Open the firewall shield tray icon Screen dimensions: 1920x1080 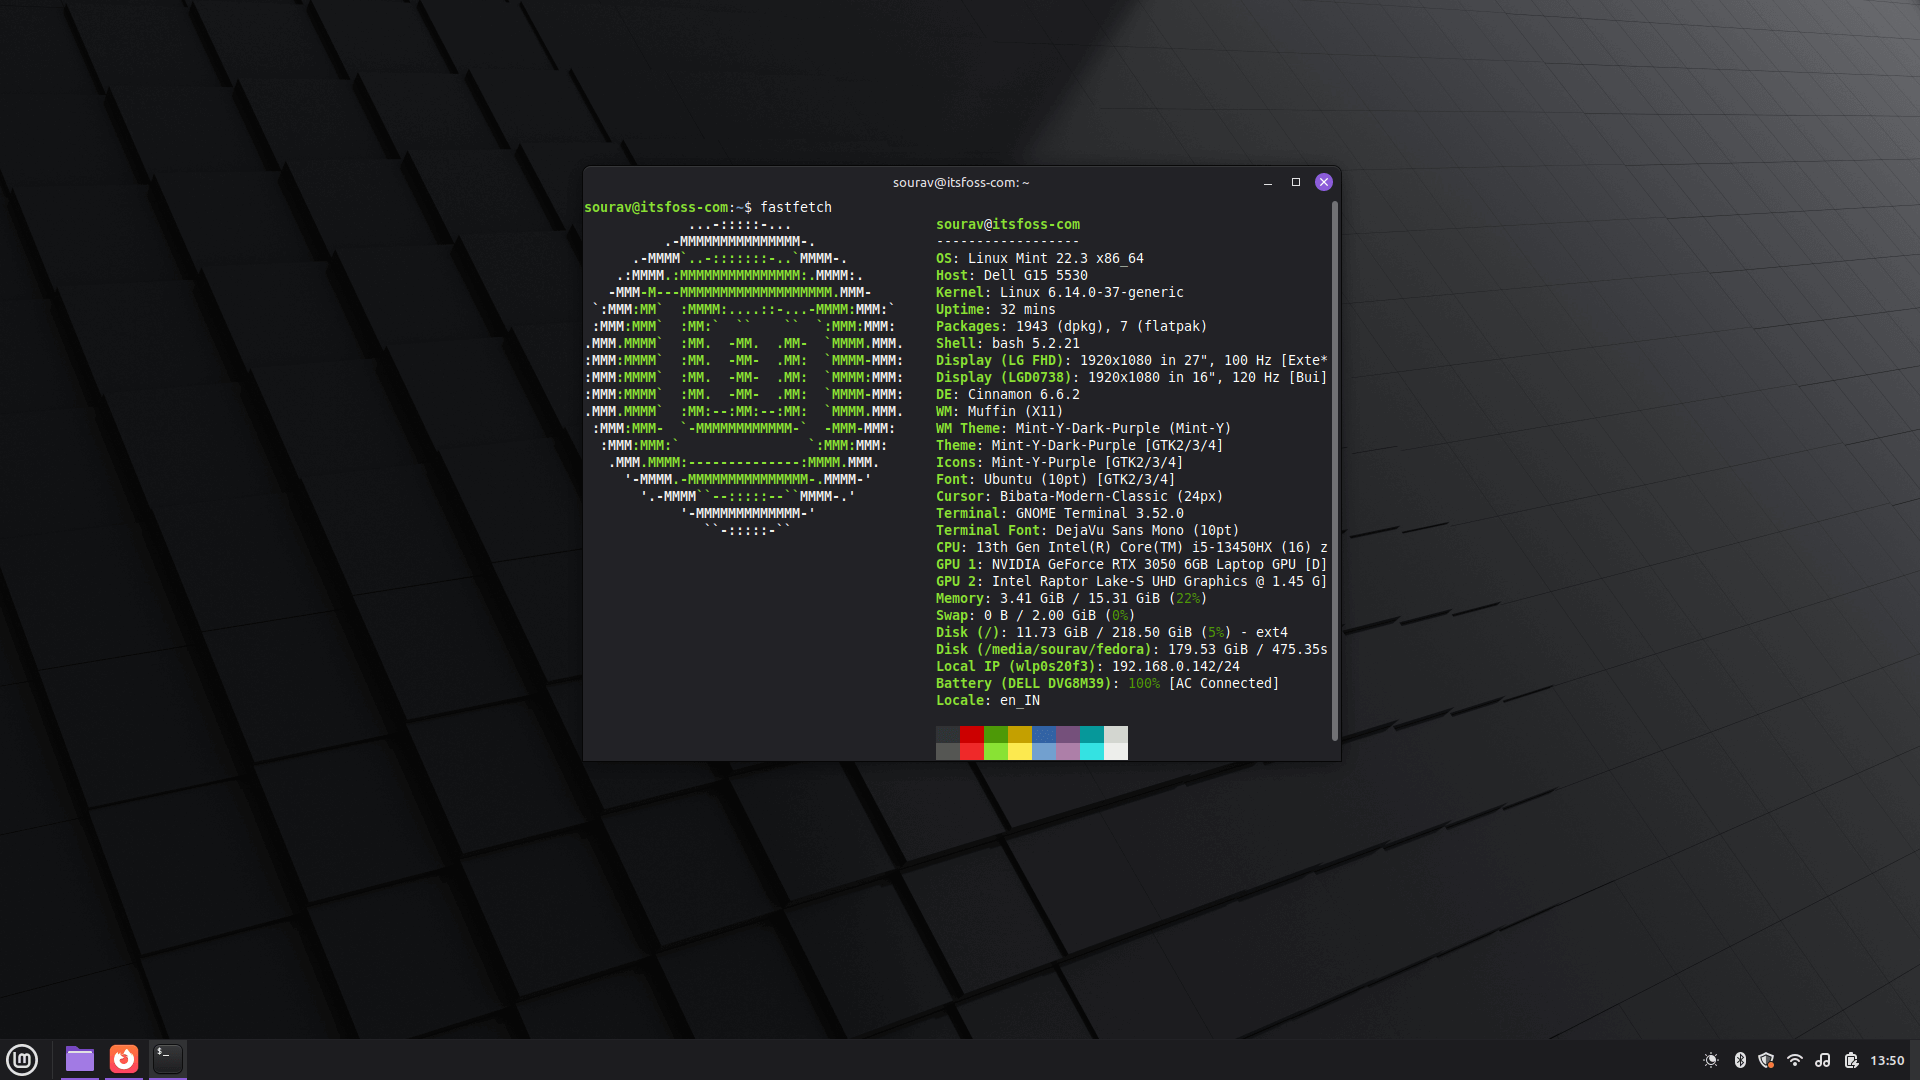pos(1768,1060)
